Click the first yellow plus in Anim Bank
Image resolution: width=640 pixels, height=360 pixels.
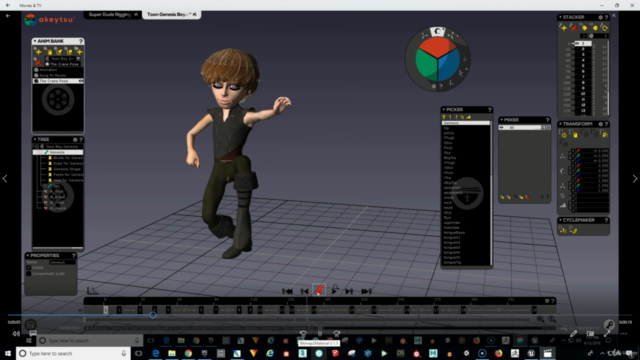pos(38,52)
